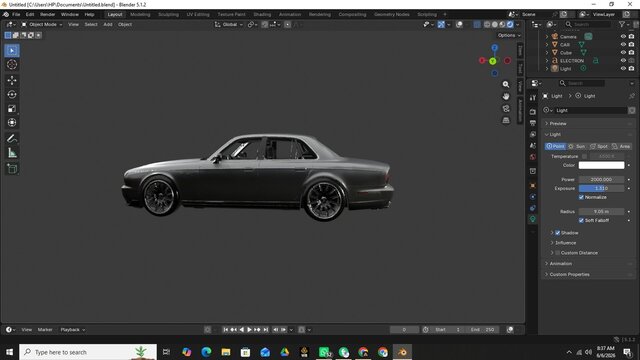Open the viewport Options dropdown
Screen dimensions: 640x360
tap(509, 36)
